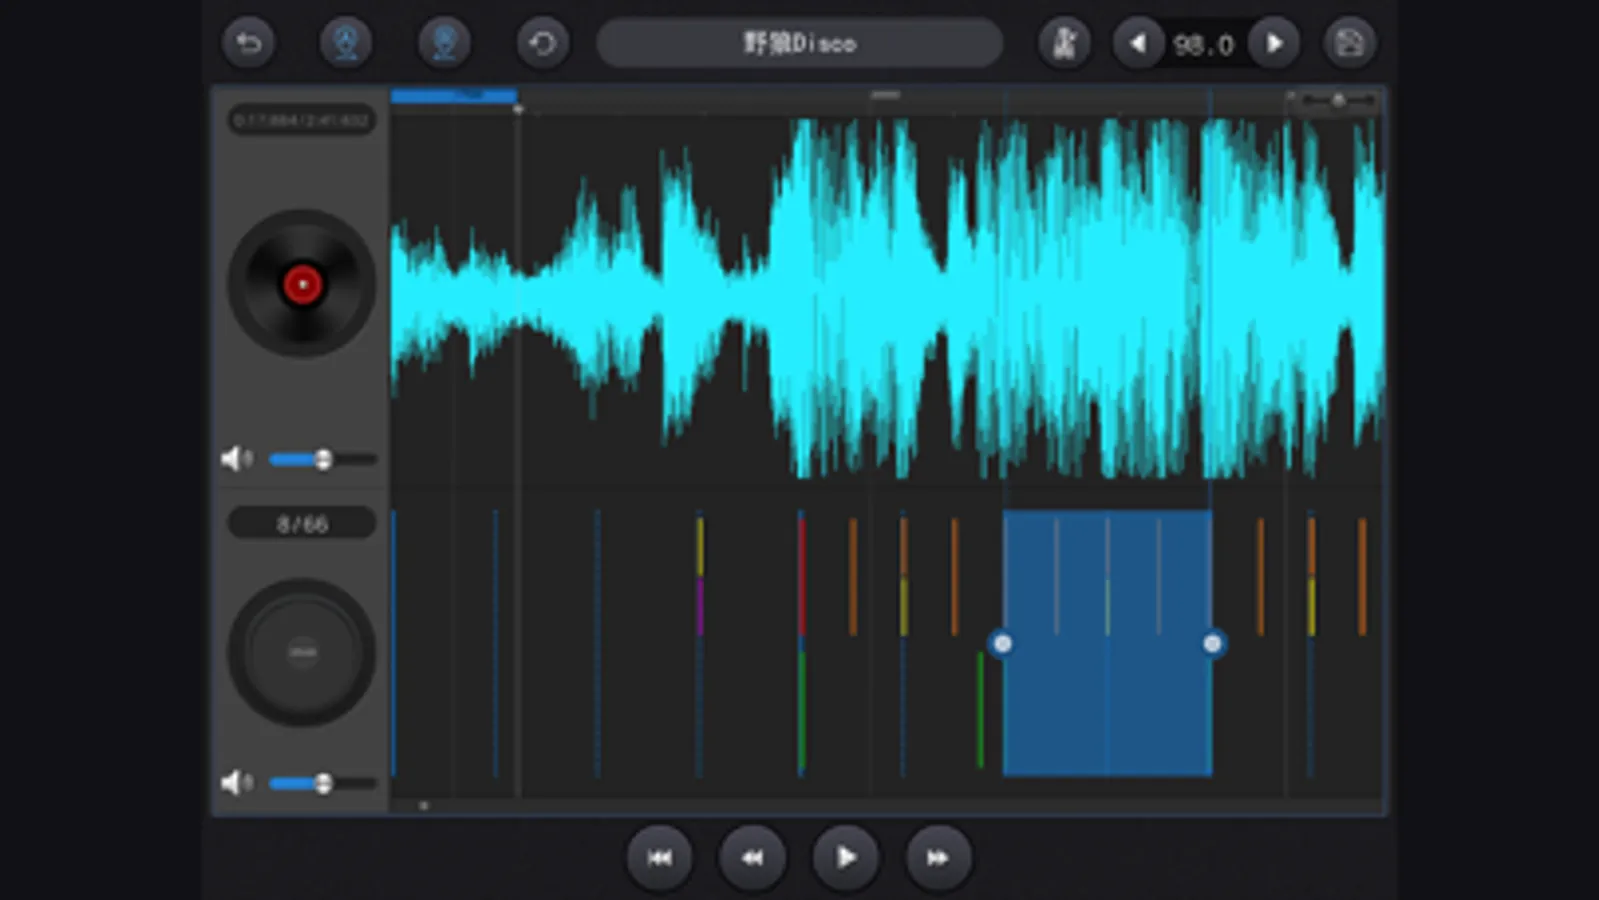Viewport: 1599px width, 900px height.
Task: Click the yellow-and-magenta beat marker
Action: [700, 576]
